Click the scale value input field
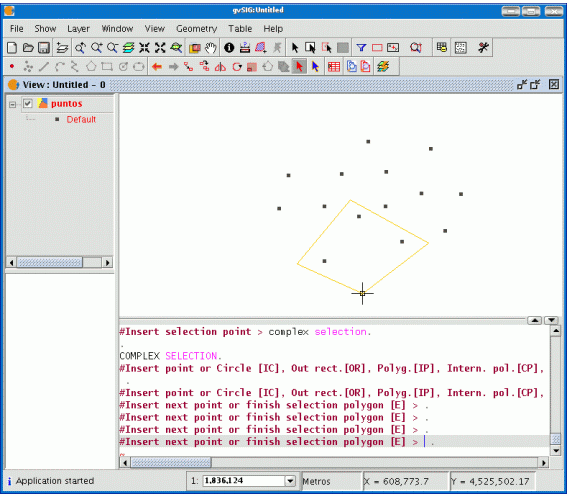This screenshot has height=496, width=569. [243, 481]
